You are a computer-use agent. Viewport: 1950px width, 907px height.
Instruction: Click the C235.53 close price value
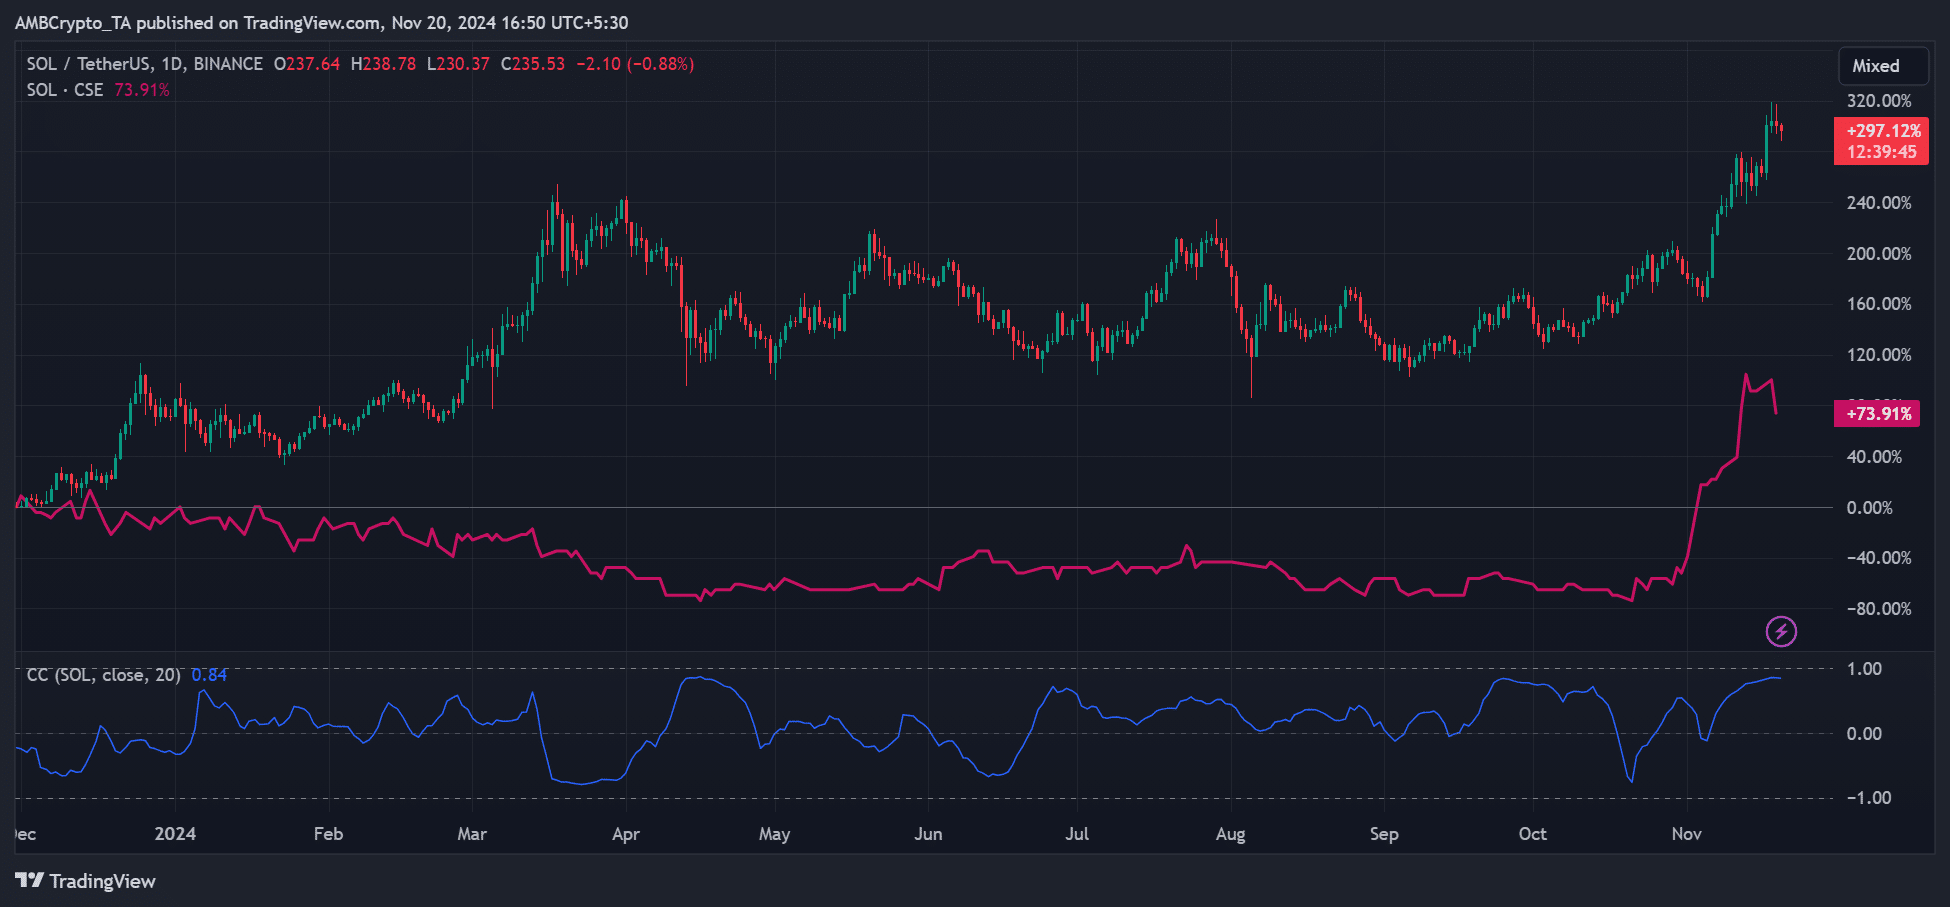point(533,64)
